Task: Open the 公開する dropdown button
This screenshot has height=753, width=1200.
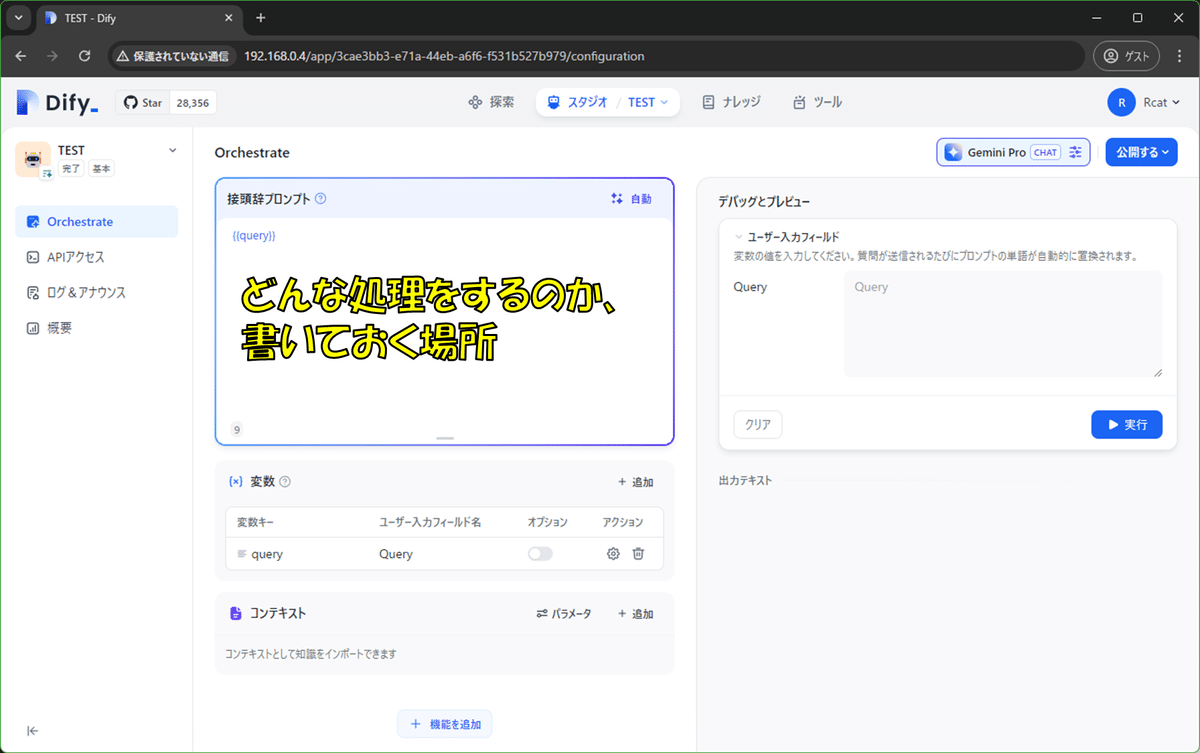Action: (x=1141, y=151)
